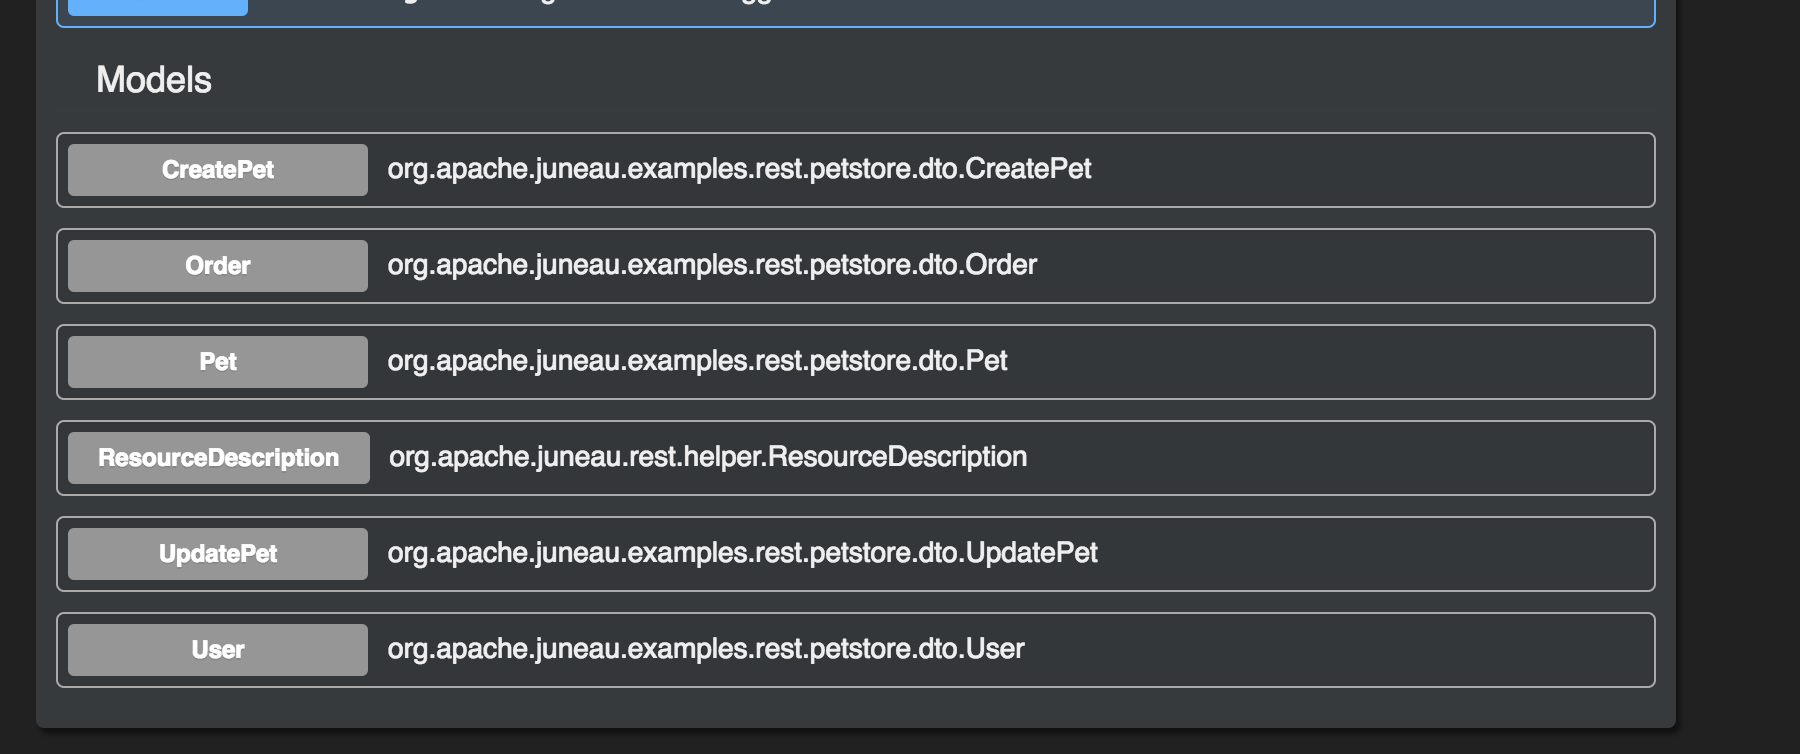Click the petstore.dto.UpdatePet class name text
Viewport: 1800px width, 754px height.
click(x=742, y=553)
